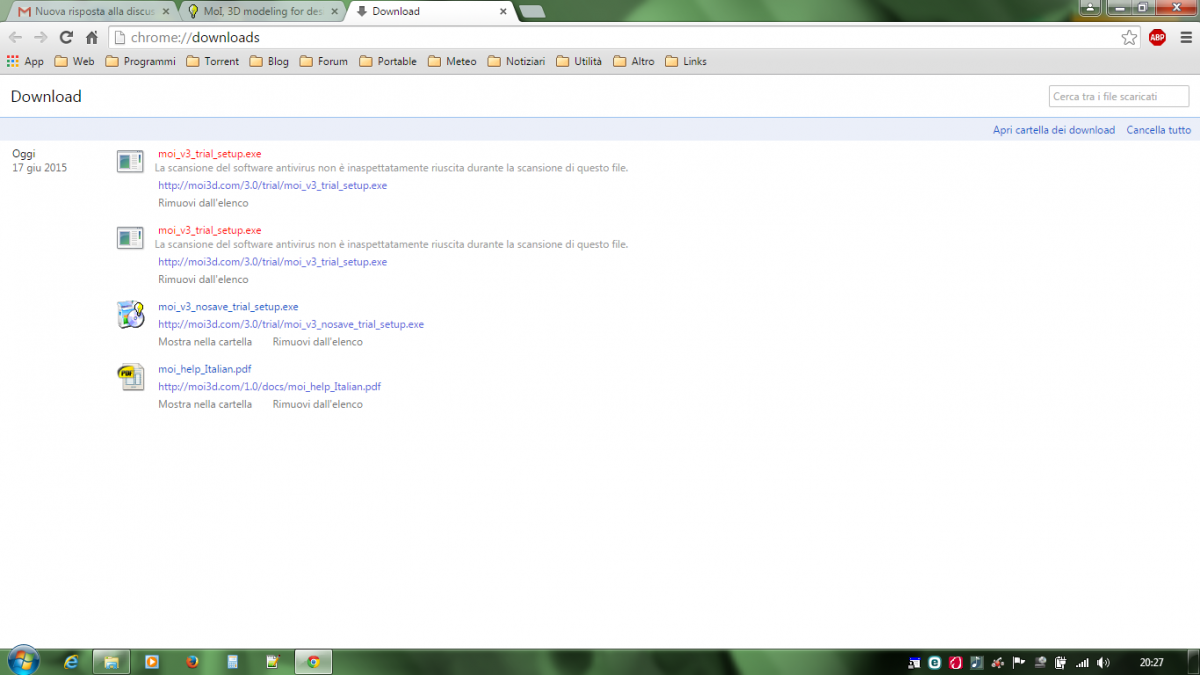Click the Apps shortcut in bookmarks bar

pos(25,61)
